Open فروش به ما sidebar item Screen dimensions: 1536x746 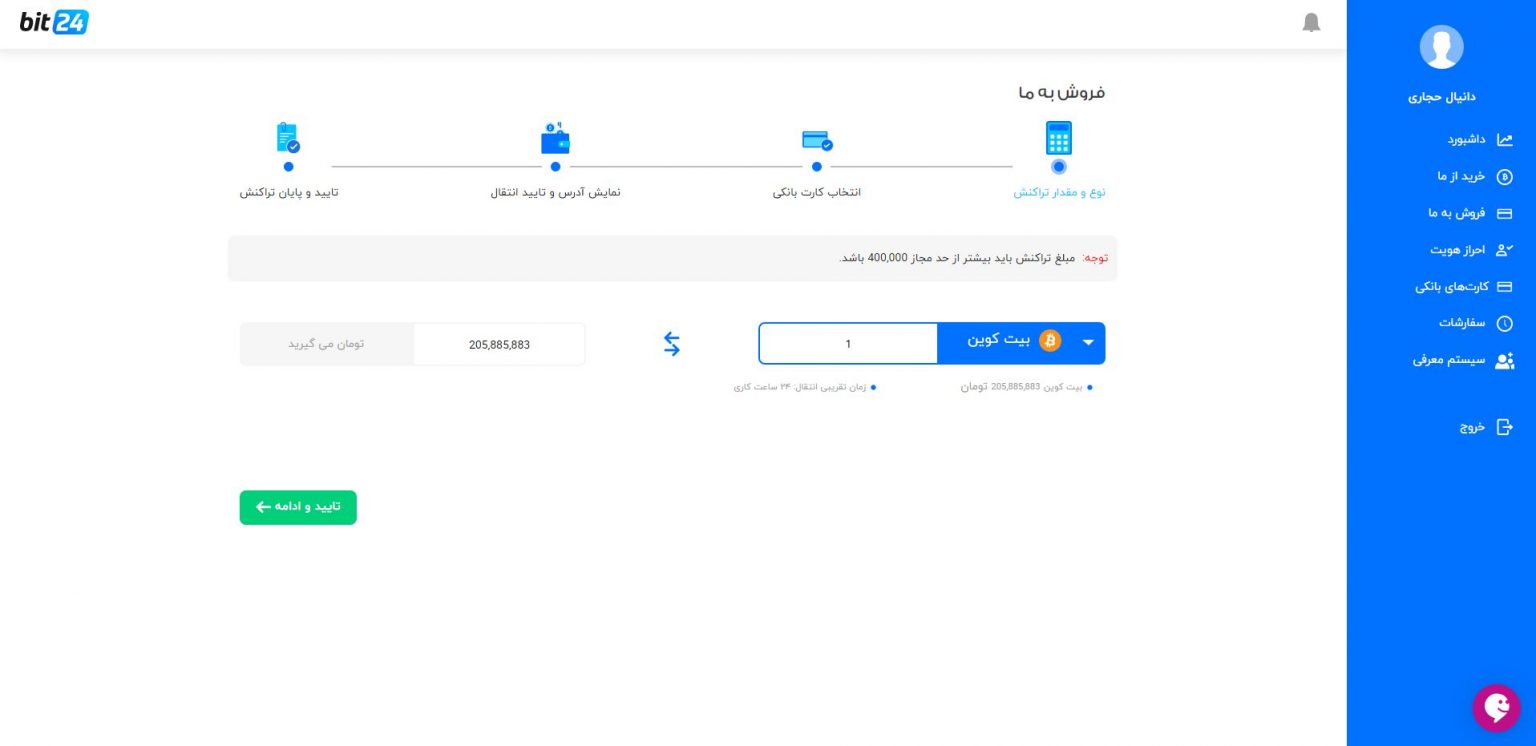click(x=1469, y=213)
